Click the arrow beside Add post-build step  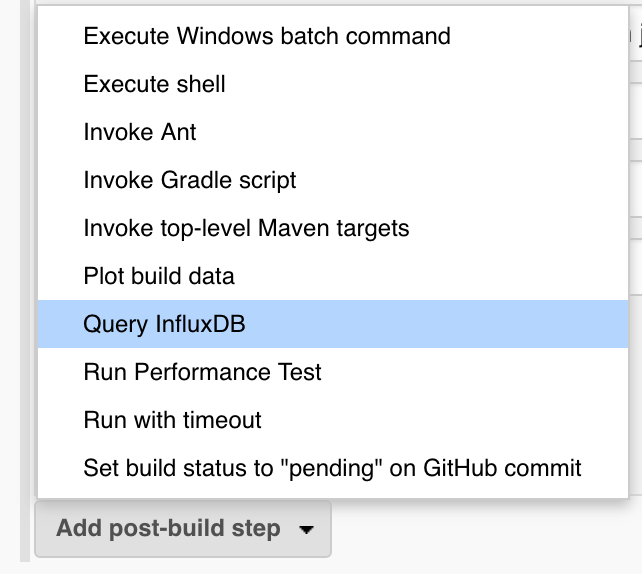[x=304, y=529]
